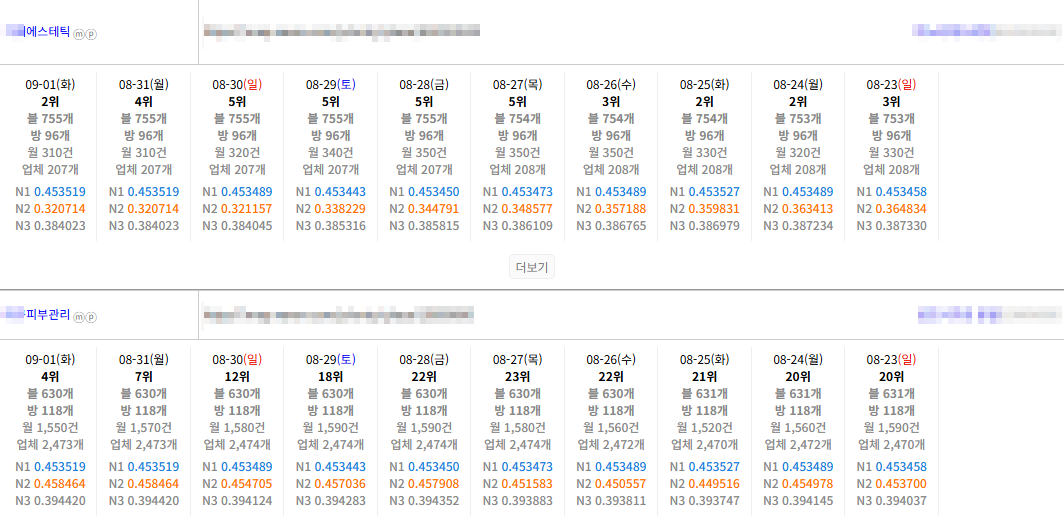Select monthly count 월 1,570건
The width and height of the screenshot is (1064, 520).
coord(143,428)
